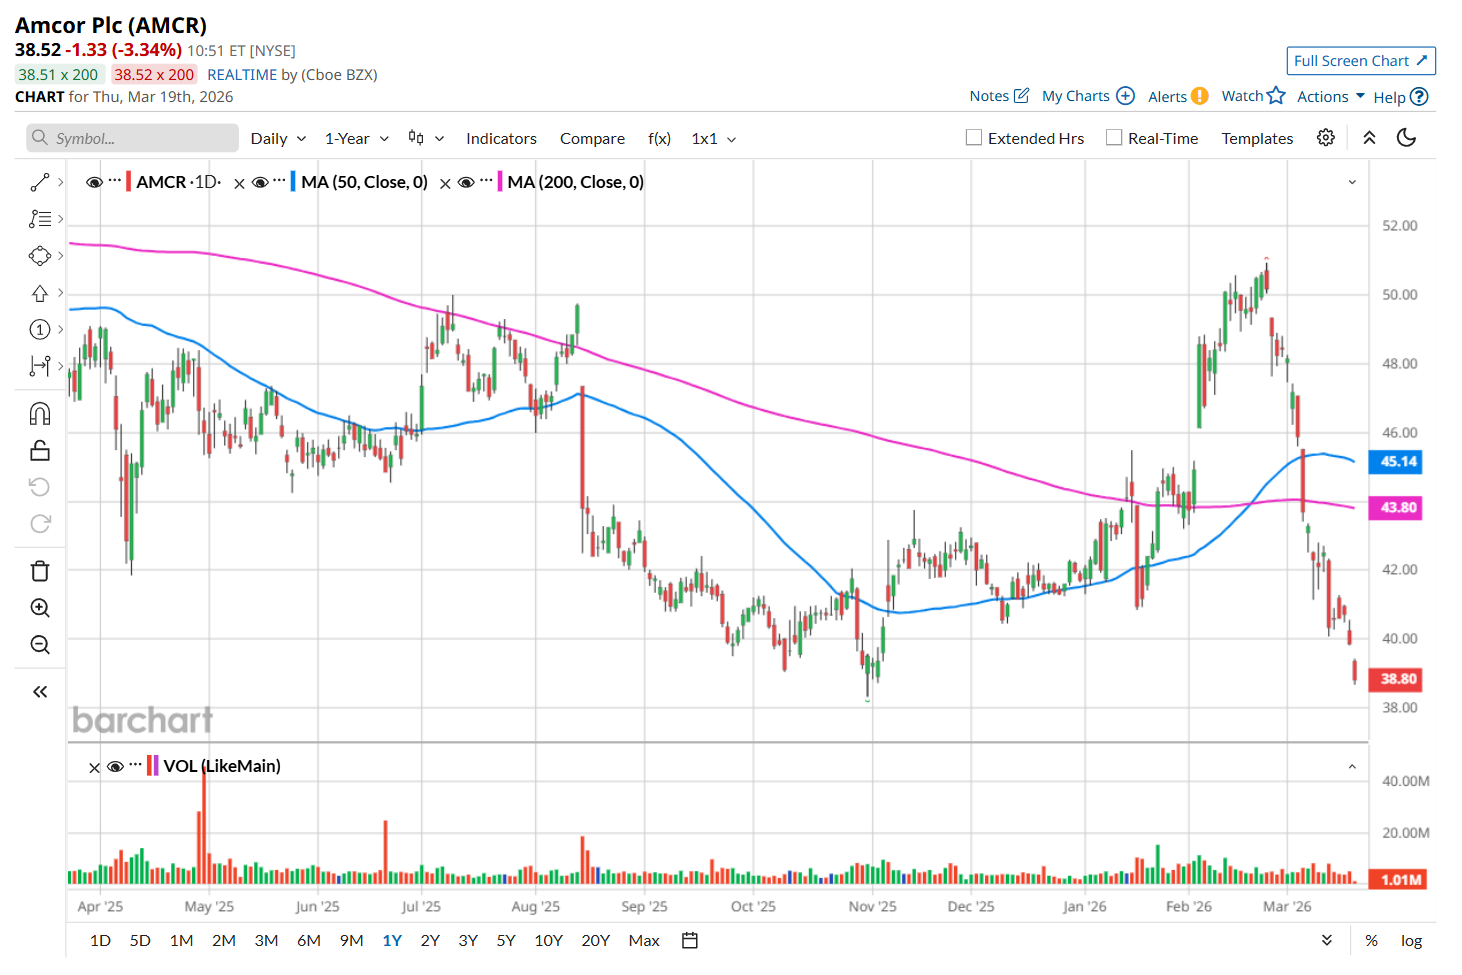Open the Compare symbols button
1462x975 pixels.
(x=592, y=139)
